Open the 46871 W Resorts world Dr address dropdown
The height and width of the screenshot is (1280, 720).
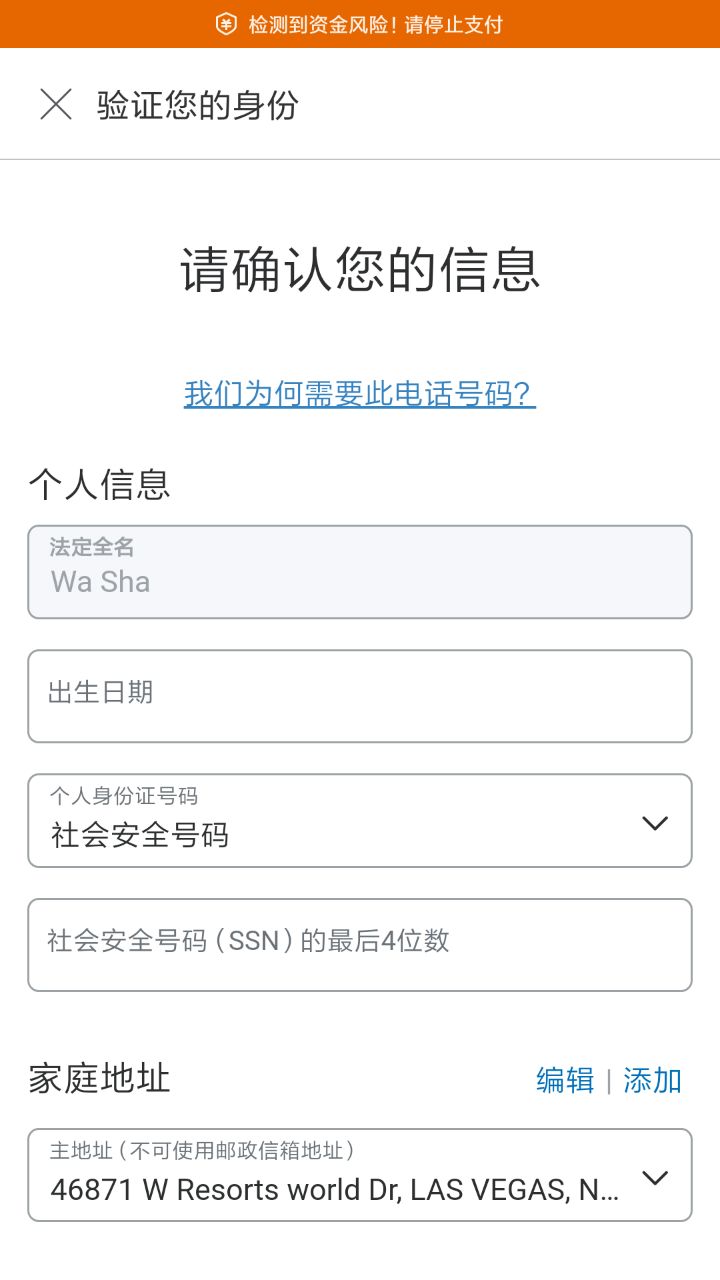[334, 1190]
